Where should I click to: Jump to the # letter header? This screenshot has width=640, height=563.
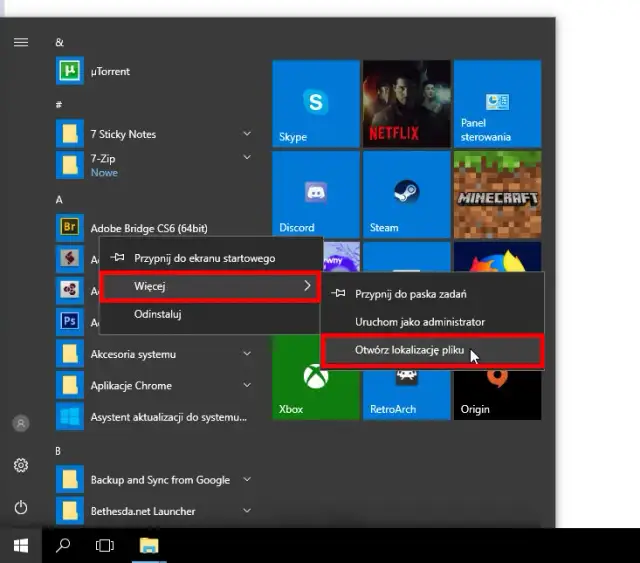[x=59, y=105]
